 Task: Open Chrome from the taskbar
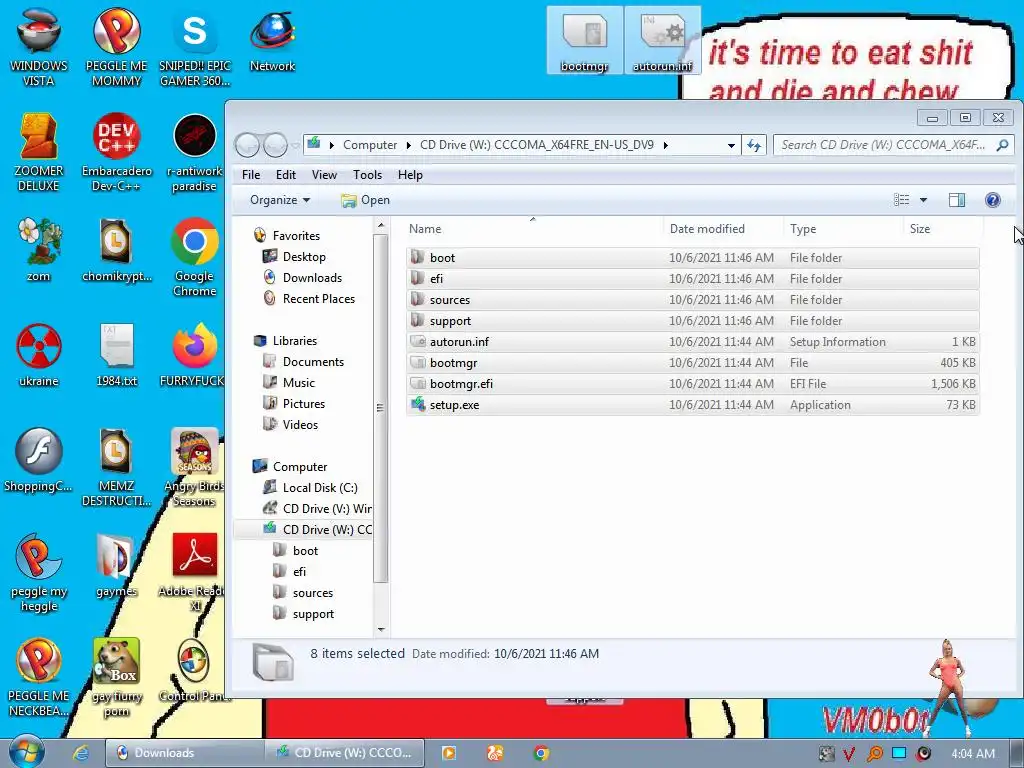click(541, 753)
